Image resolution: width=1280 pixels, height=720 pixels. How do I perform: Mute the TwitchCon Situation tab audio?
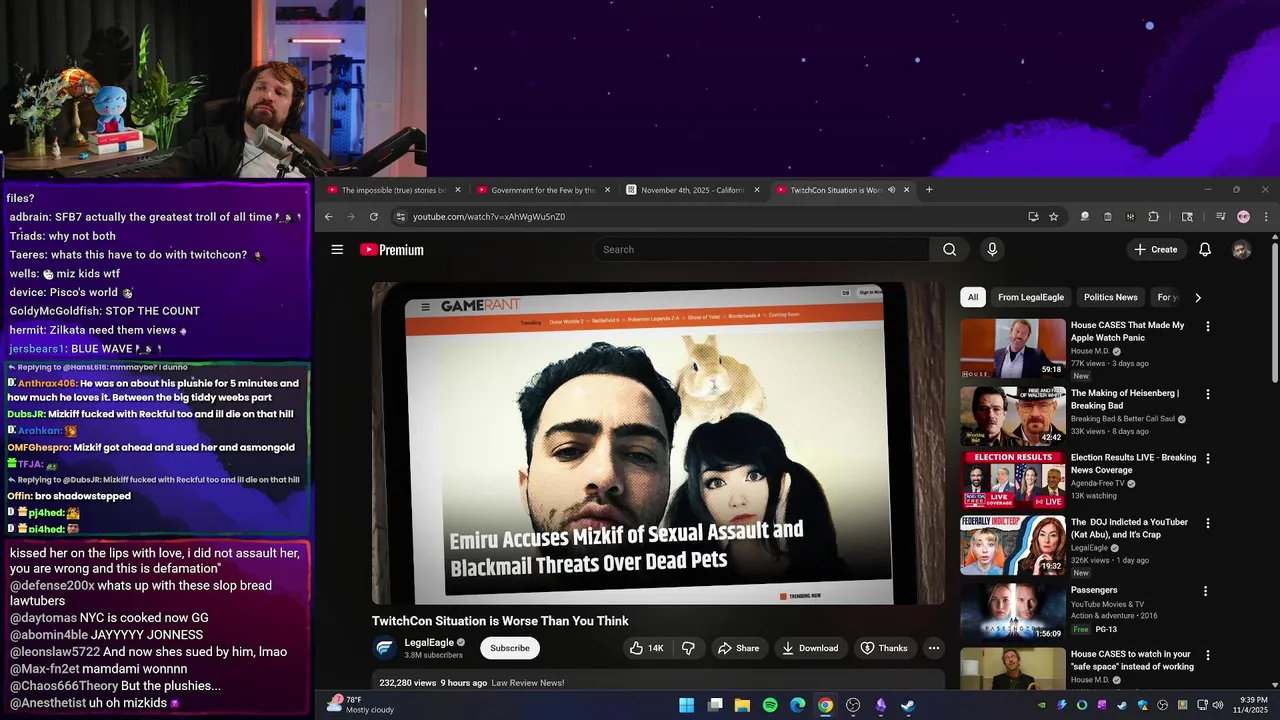[x=891, y=190]
